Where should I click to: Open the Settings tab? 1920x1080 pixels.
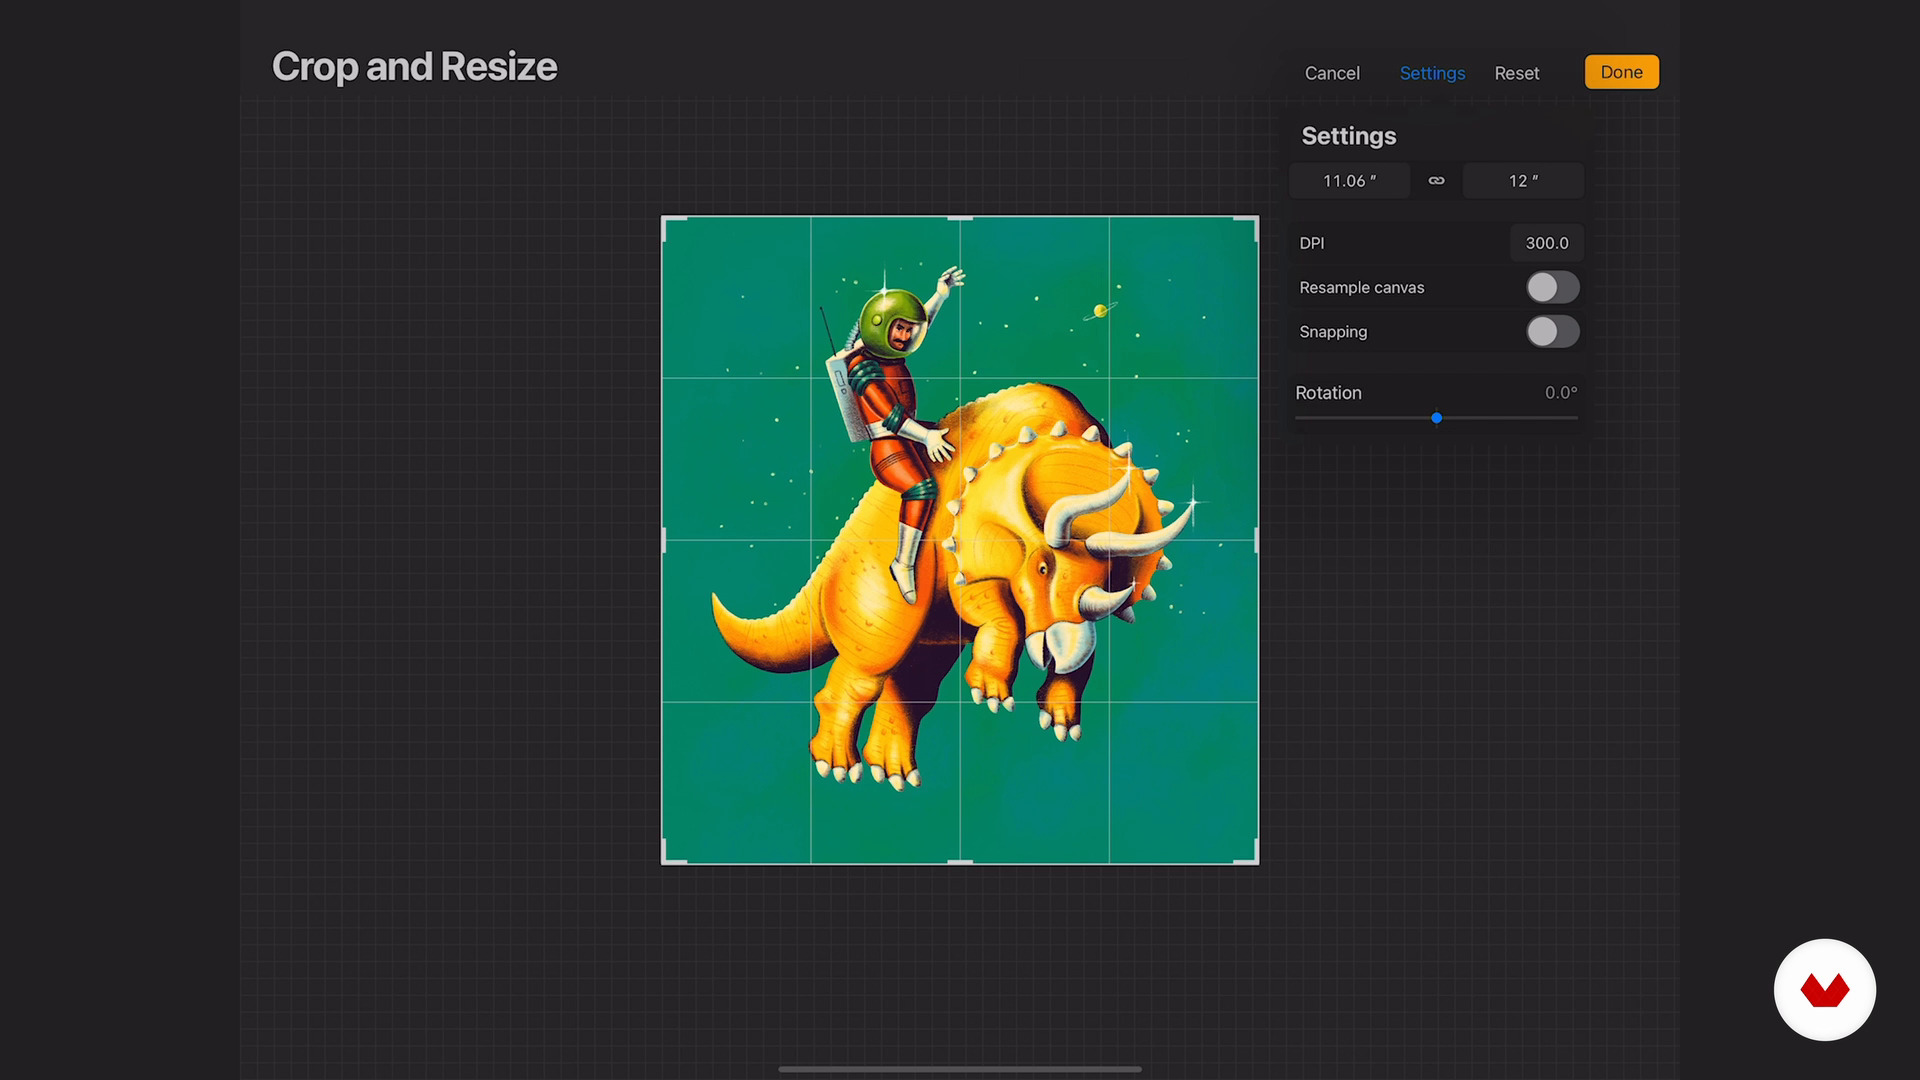(1432, 73)
